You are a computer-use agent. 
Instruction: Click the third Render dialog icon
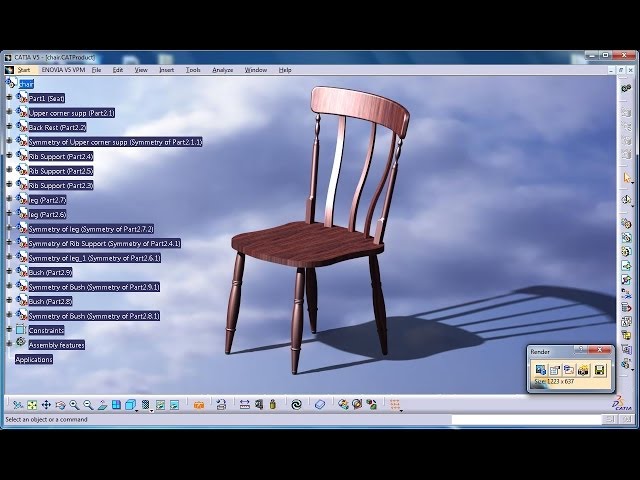pos(569,370)
